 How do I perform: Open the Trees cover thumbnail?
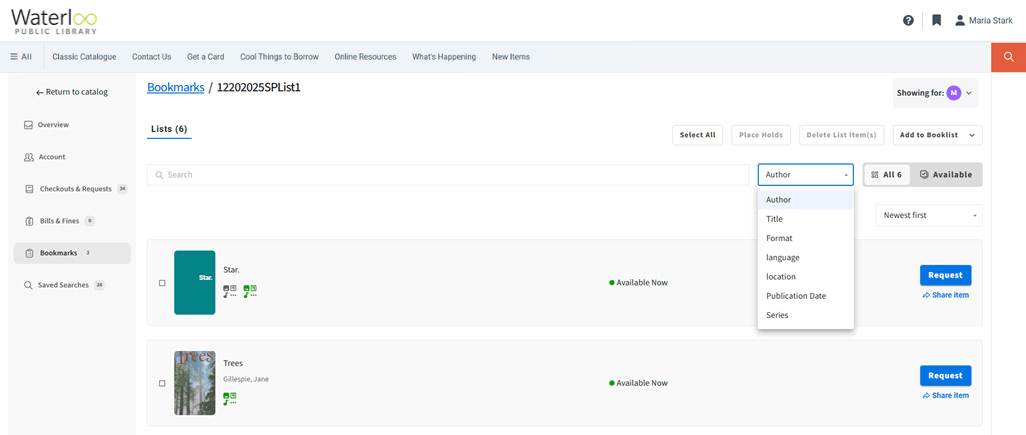pyautogui.click(x=194, y=383)
